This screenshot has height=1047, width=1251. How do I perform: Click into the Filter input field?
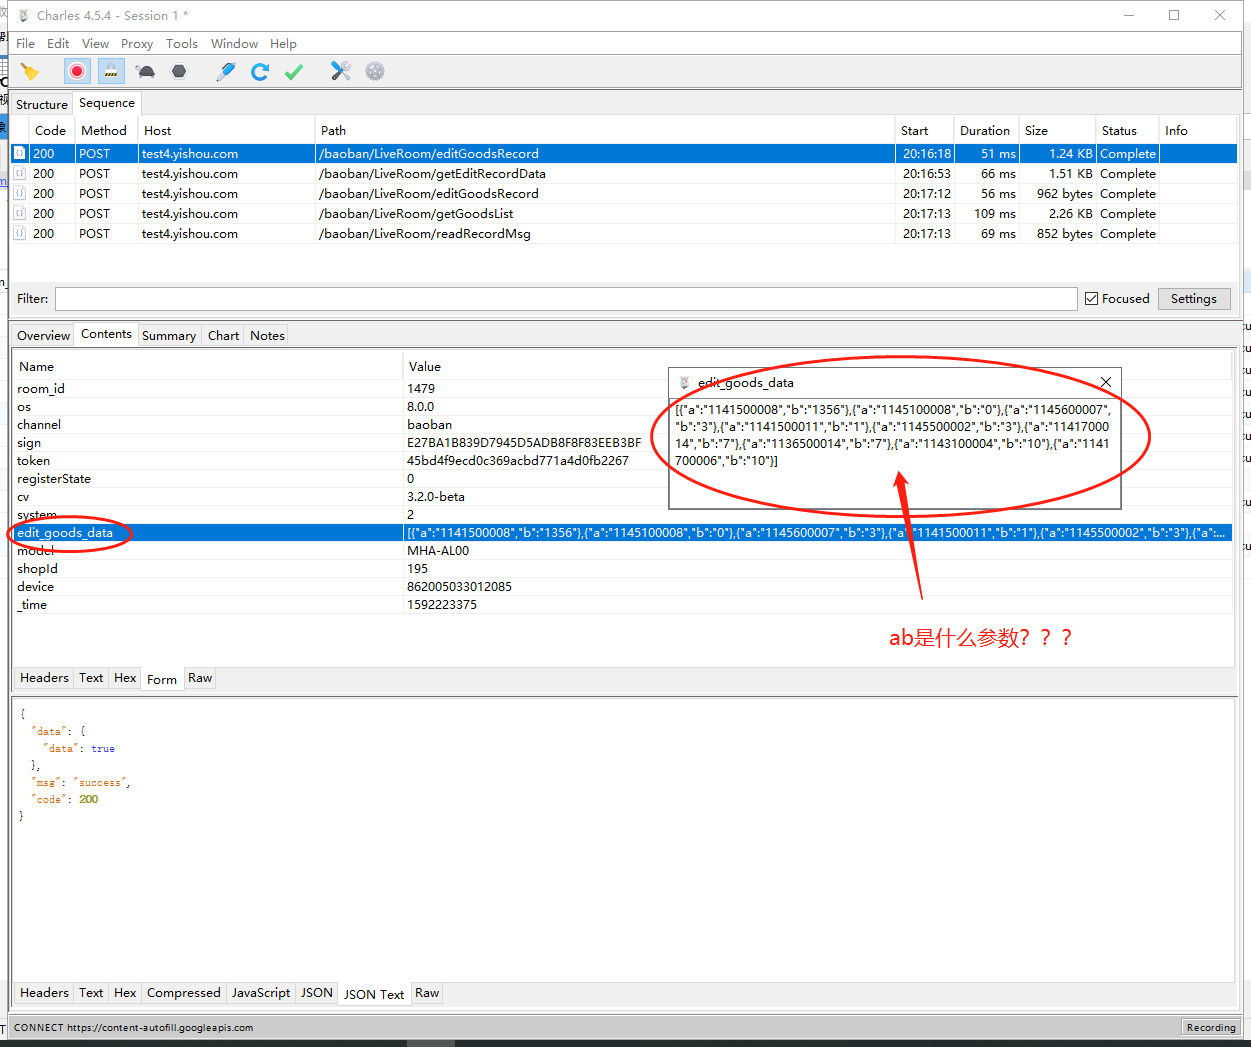coord(566,299)
